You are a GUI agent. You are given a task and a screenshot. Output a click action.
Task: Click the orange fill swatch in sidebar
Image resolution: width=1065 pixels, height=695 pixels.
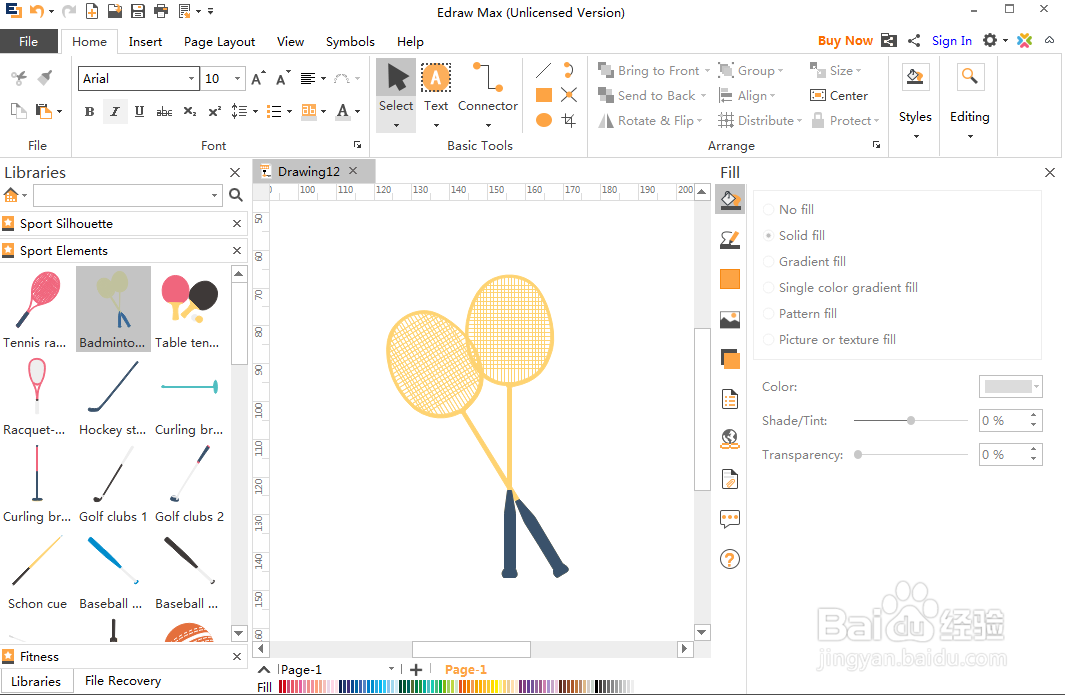point(730,279)
